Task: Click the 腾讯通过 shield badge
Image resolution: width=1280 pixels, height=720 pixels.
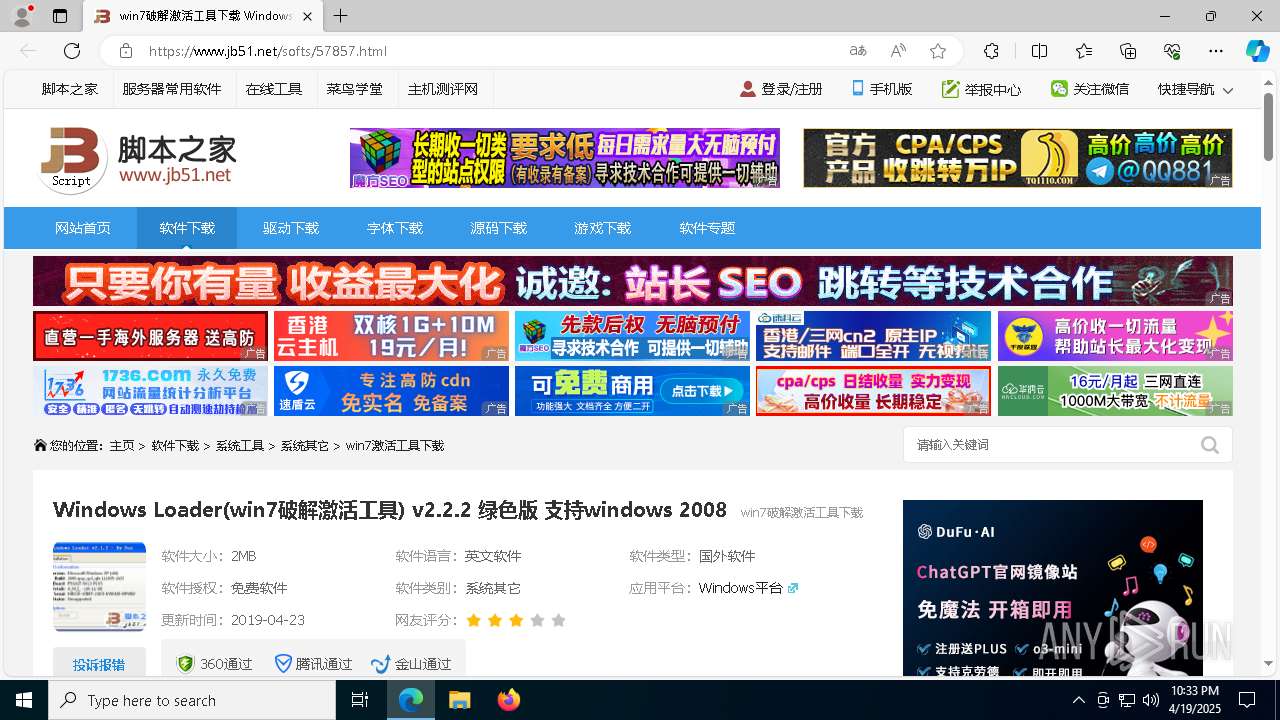Action: 313,664
